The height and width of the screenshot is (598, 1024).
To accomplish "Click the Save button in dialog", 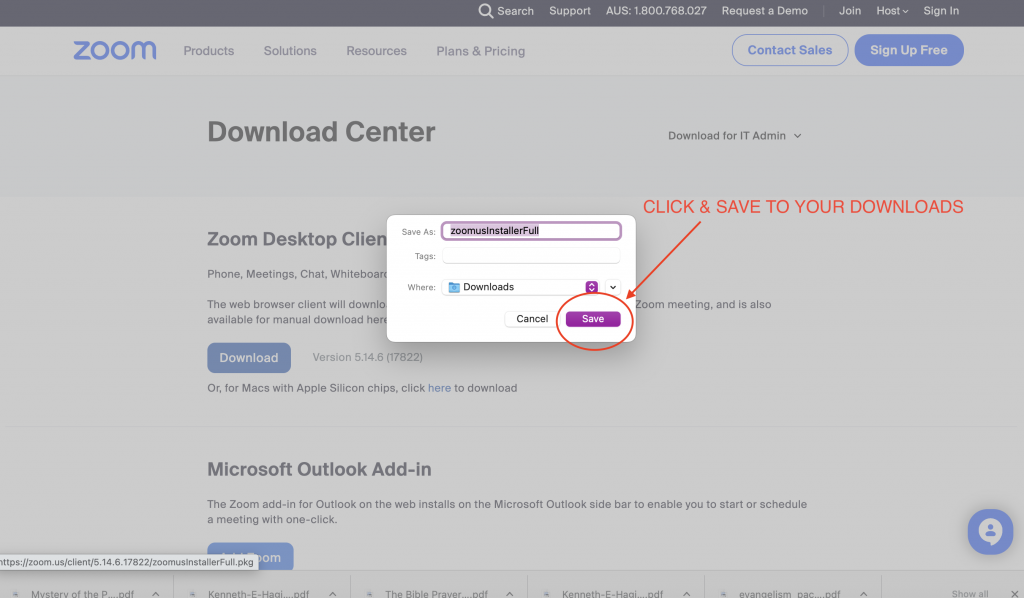I will point(593,319).
